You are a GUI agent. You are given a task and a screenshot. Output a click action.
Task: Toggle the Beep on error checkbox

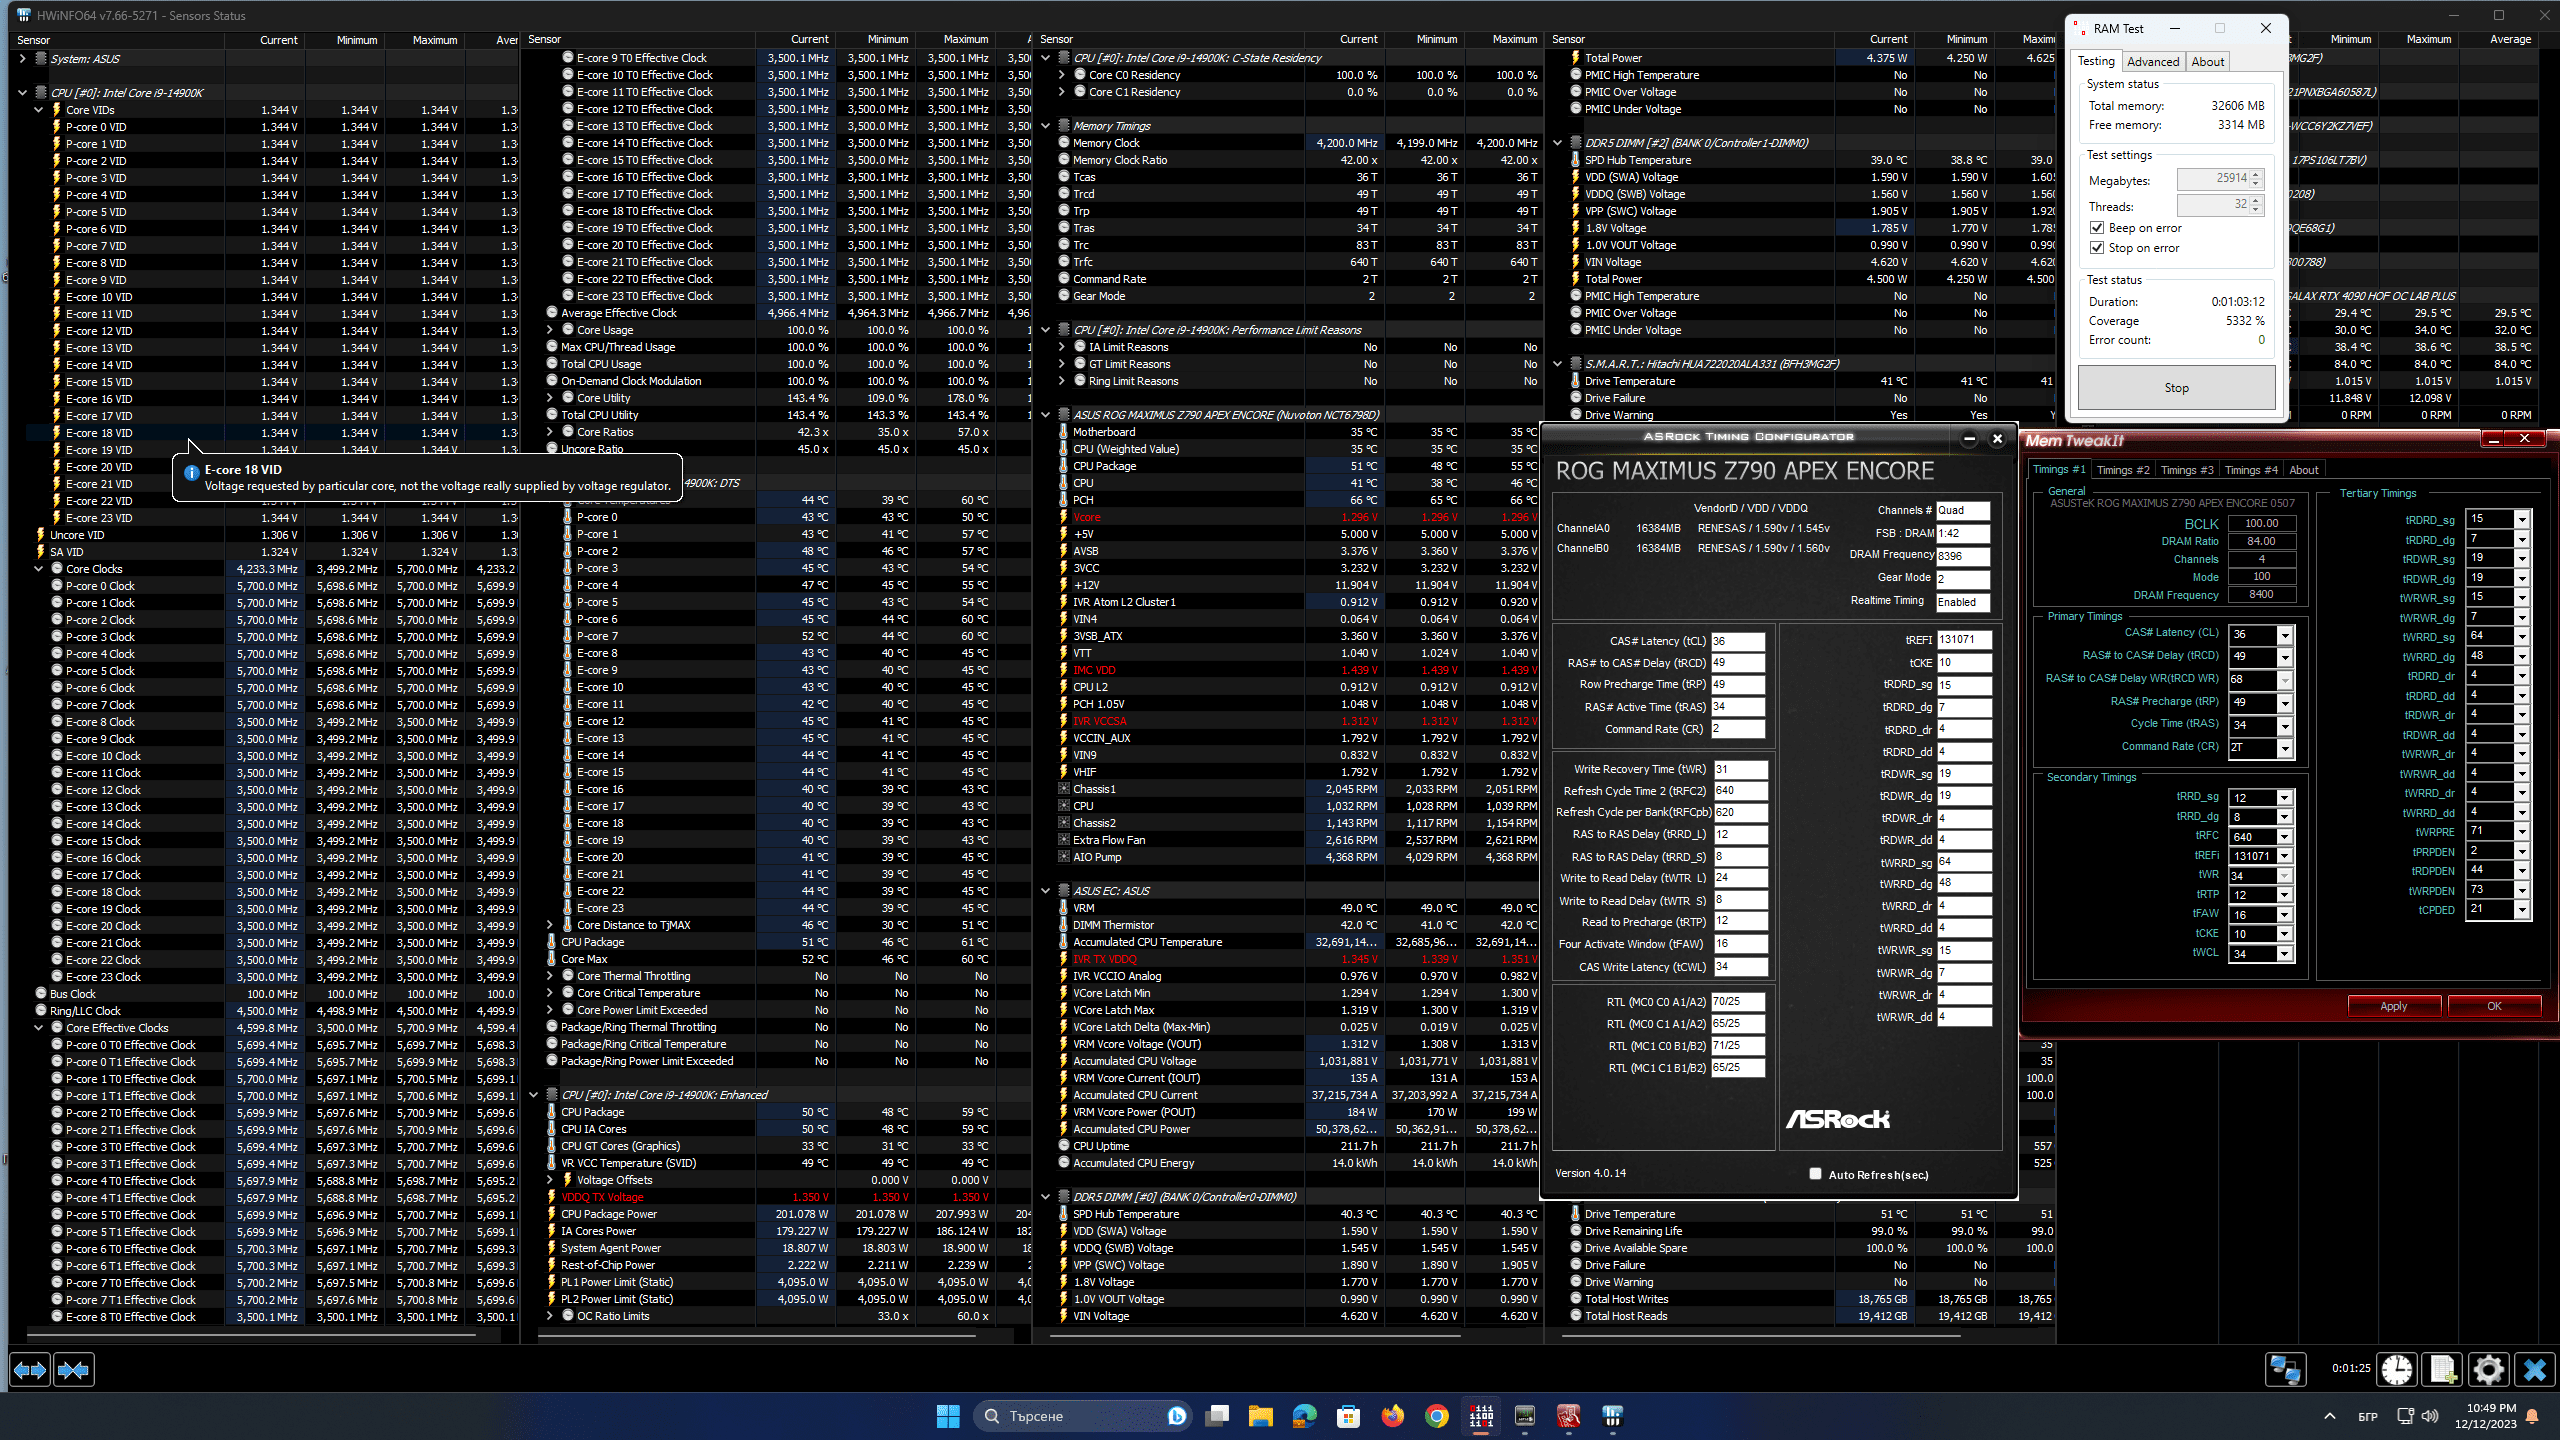[x=2097, y=228]
